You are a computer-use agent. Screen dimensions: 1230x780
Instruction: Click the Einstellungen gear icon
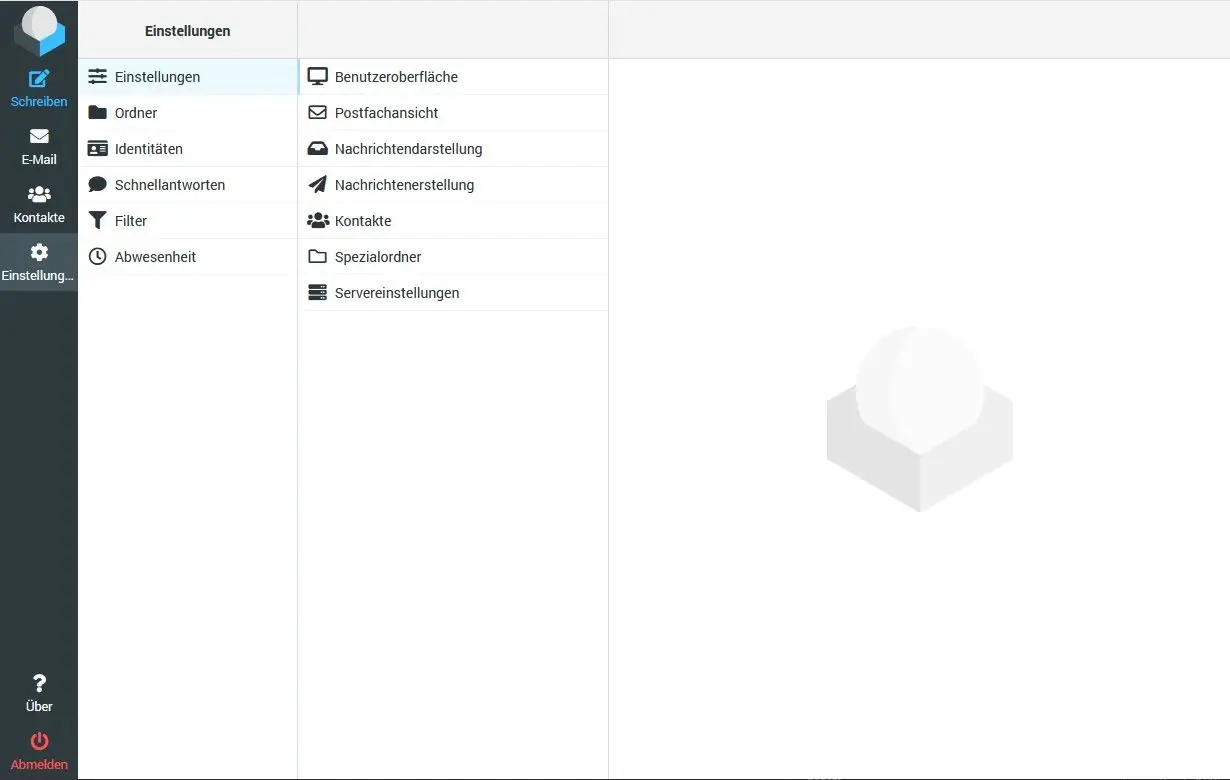point(39,253)
